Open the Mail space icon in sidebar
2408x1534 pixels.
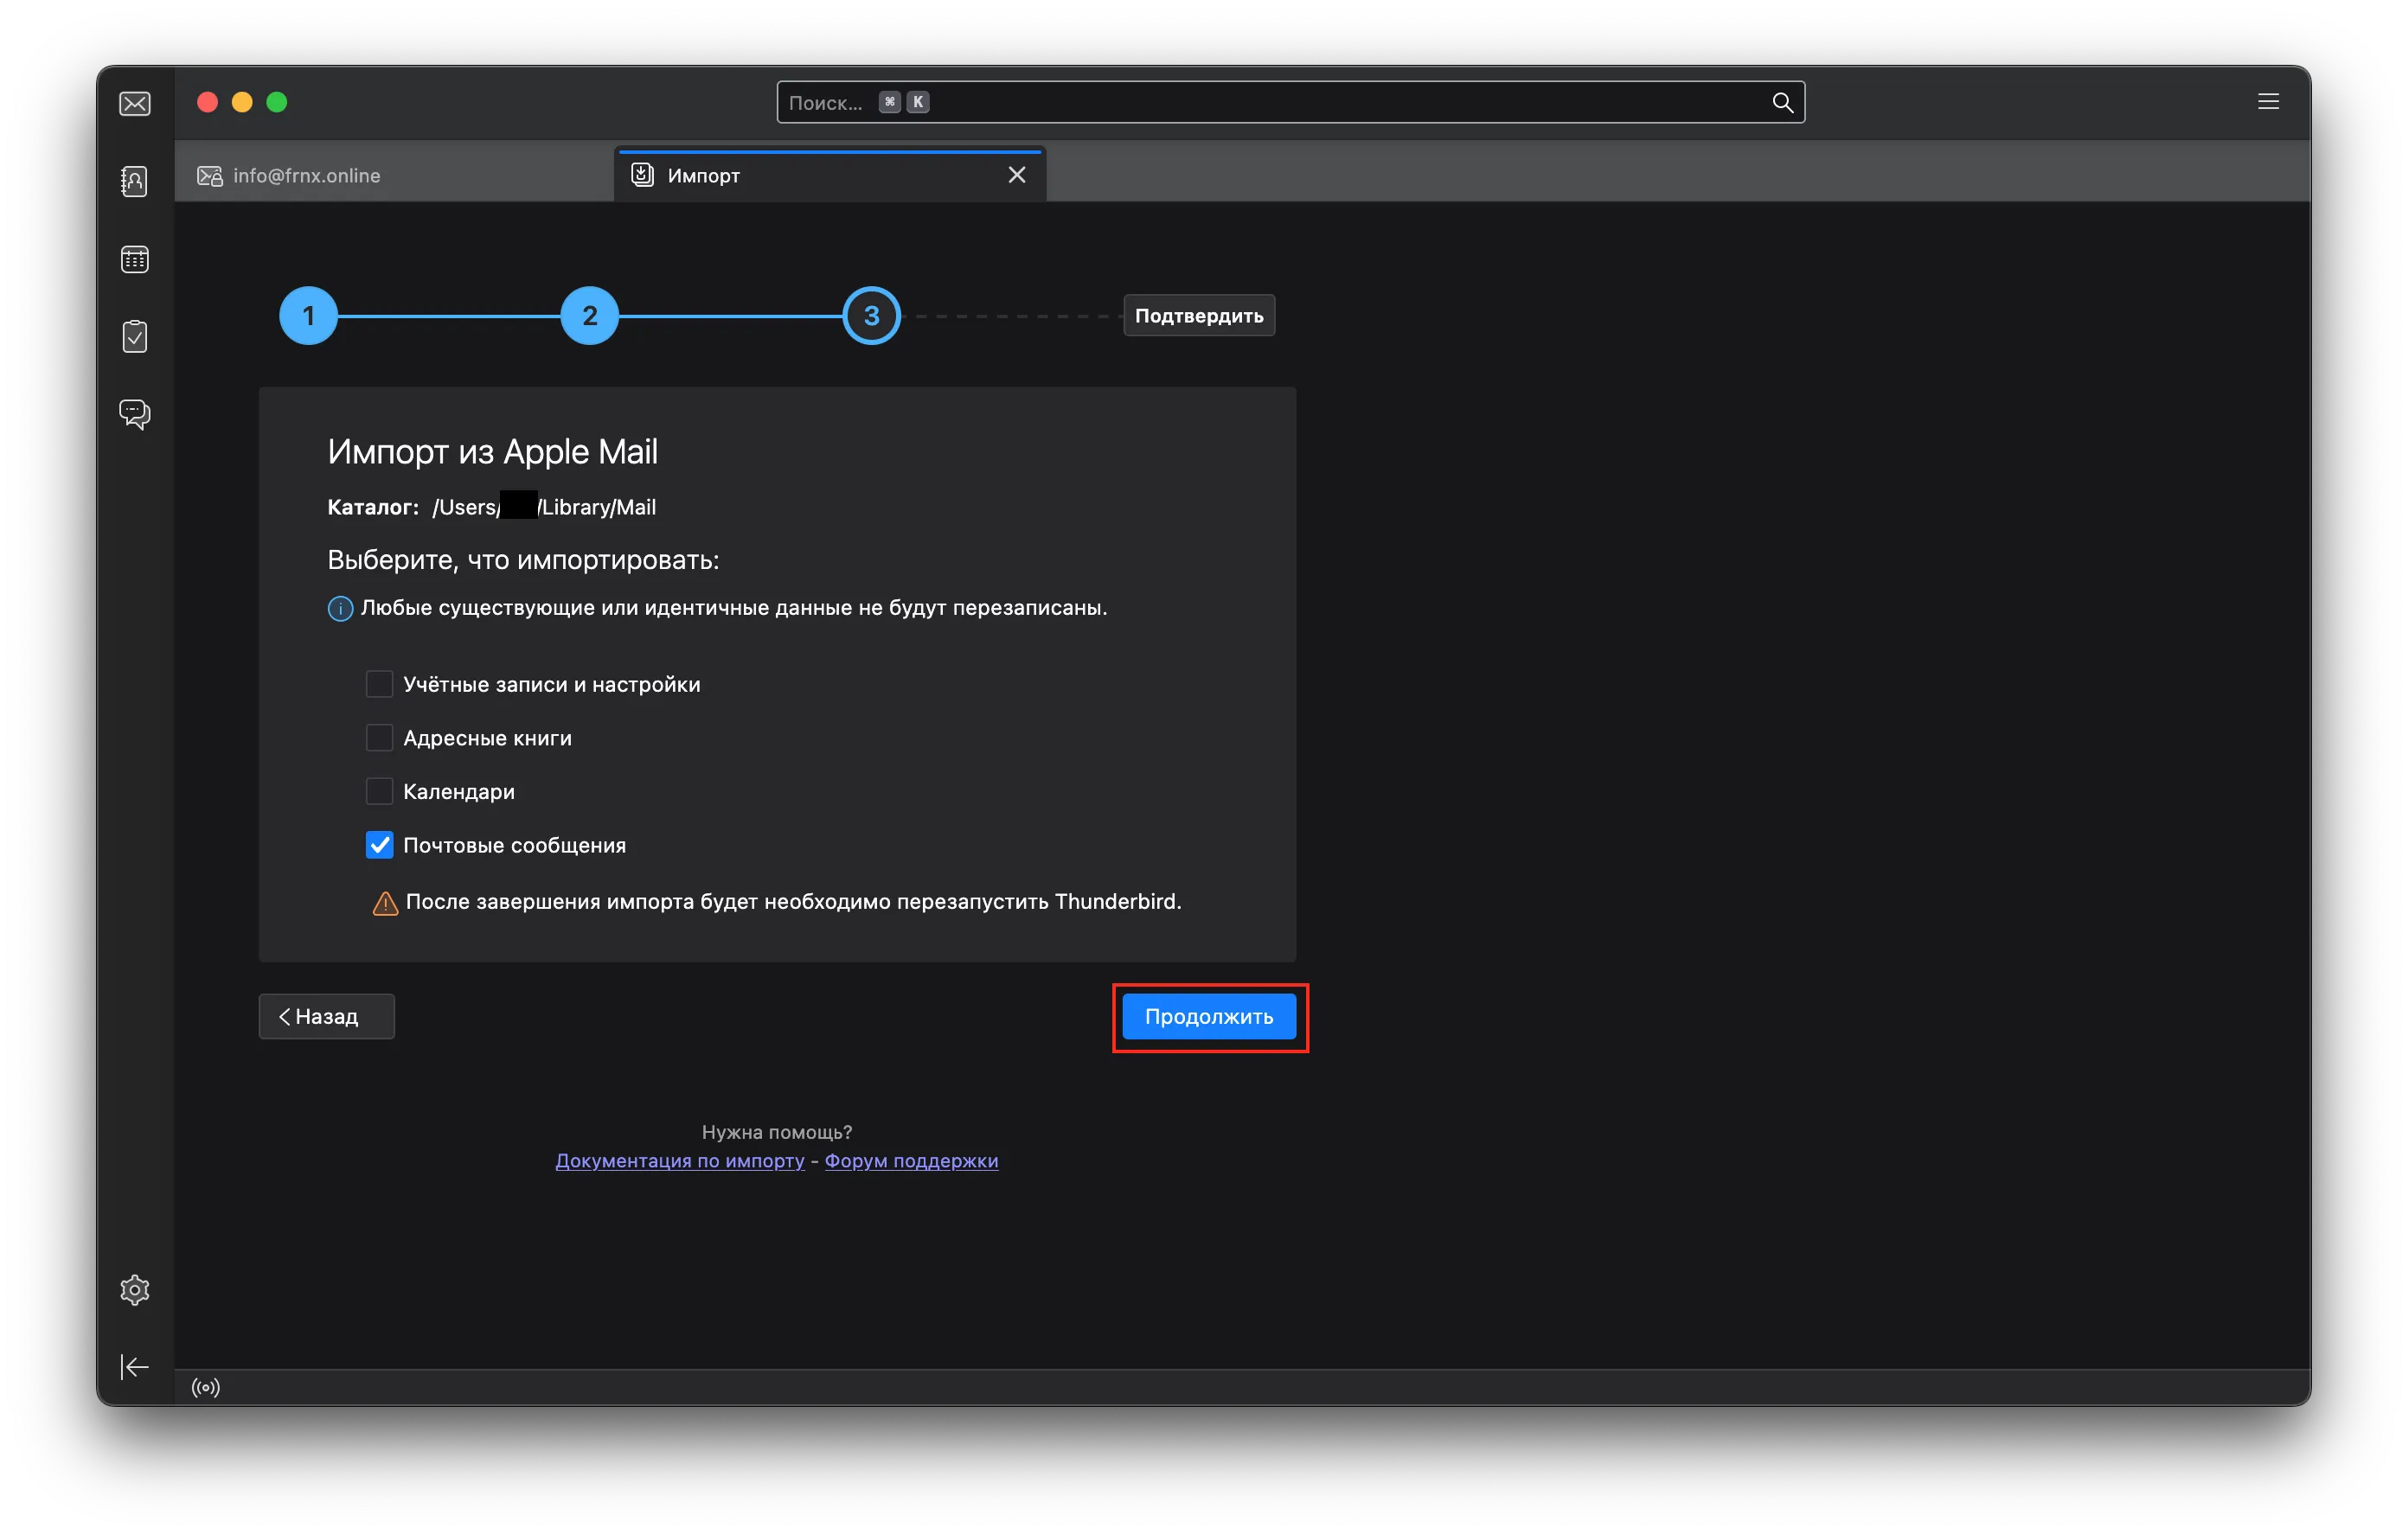point(135,104)
